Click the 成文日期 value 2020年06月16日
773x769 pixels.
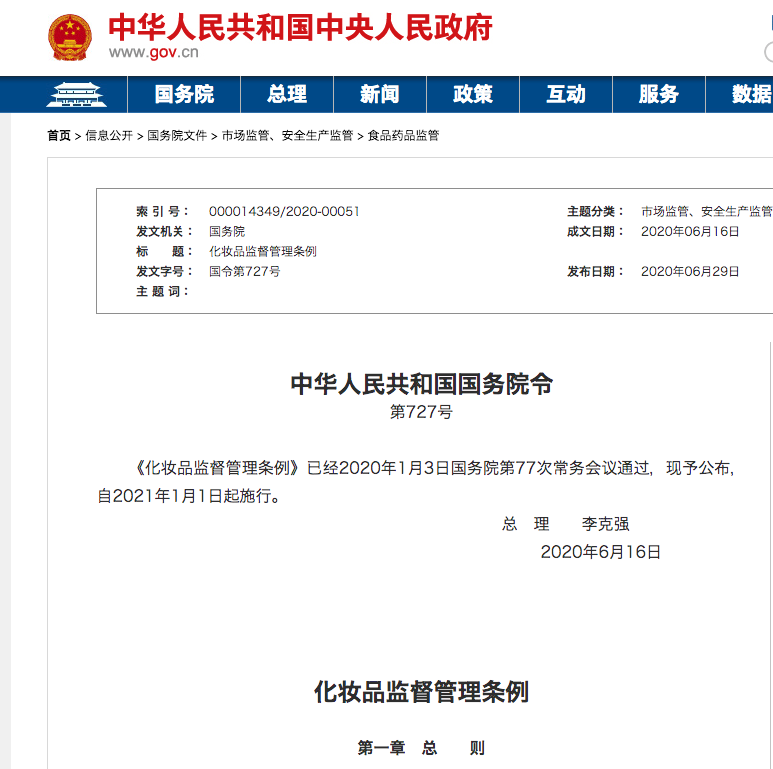690,231
